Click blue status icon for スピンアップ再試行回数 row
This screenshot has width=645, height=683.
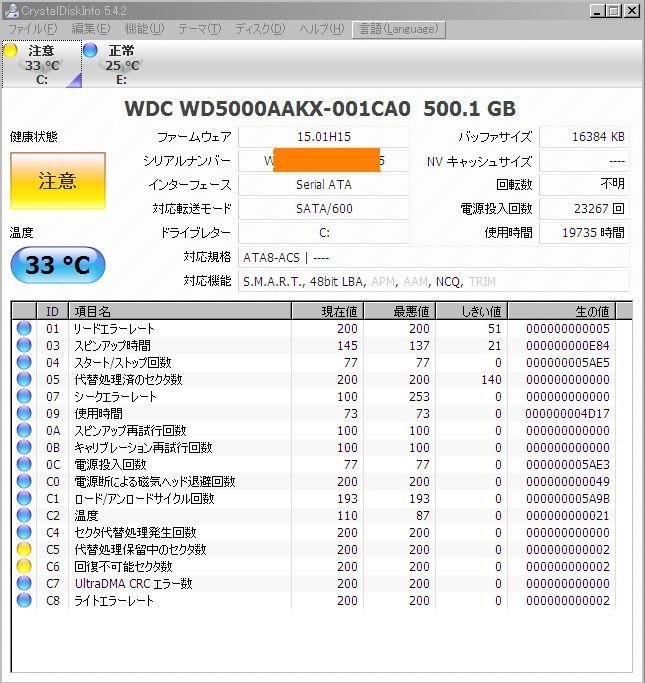(24, 430)
